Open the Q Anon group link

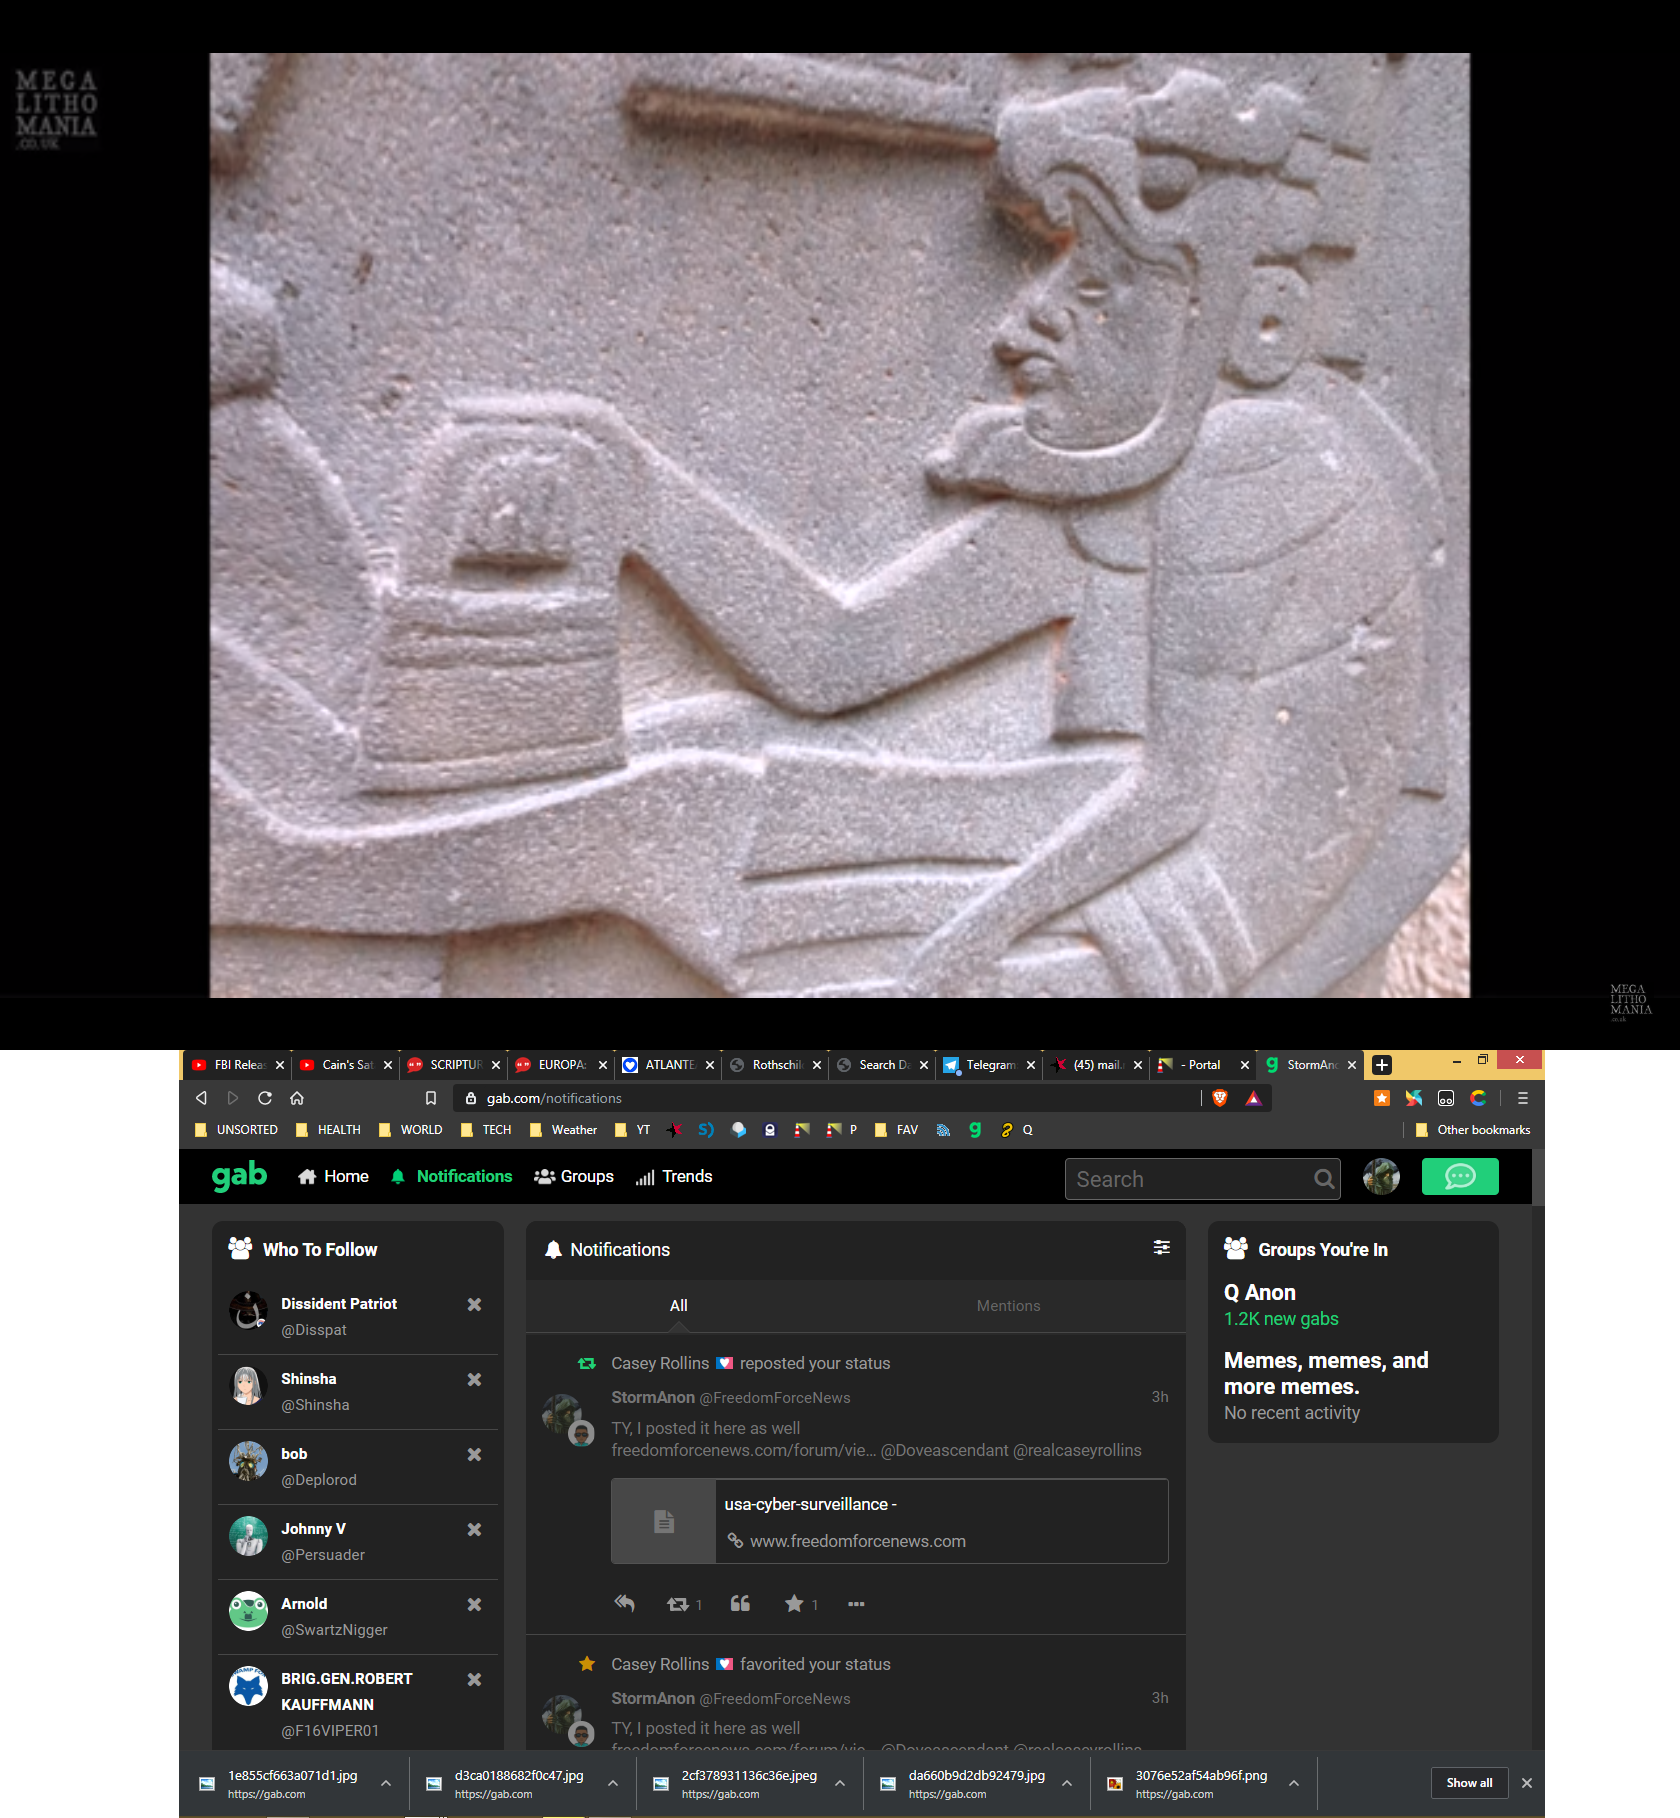click(1259, 1293)
